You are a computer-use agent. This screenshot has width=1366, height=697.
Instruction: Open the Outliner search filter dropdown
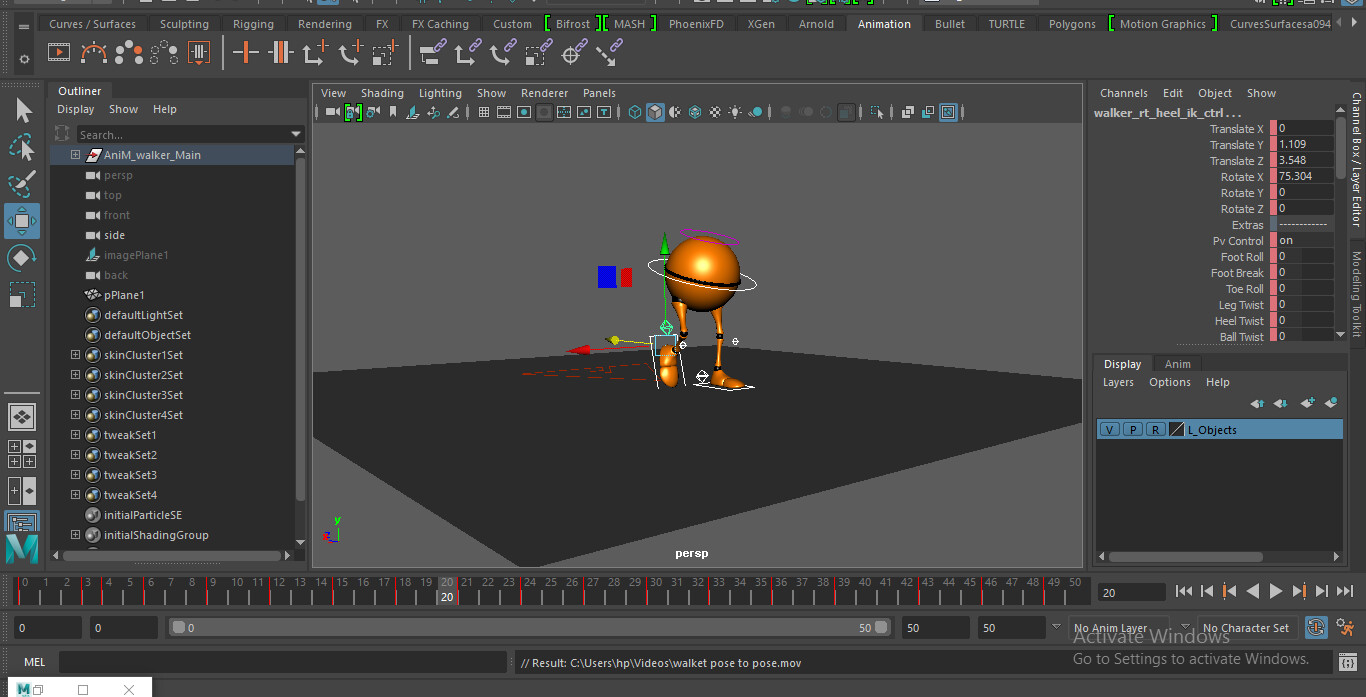[x=296, y=134]
